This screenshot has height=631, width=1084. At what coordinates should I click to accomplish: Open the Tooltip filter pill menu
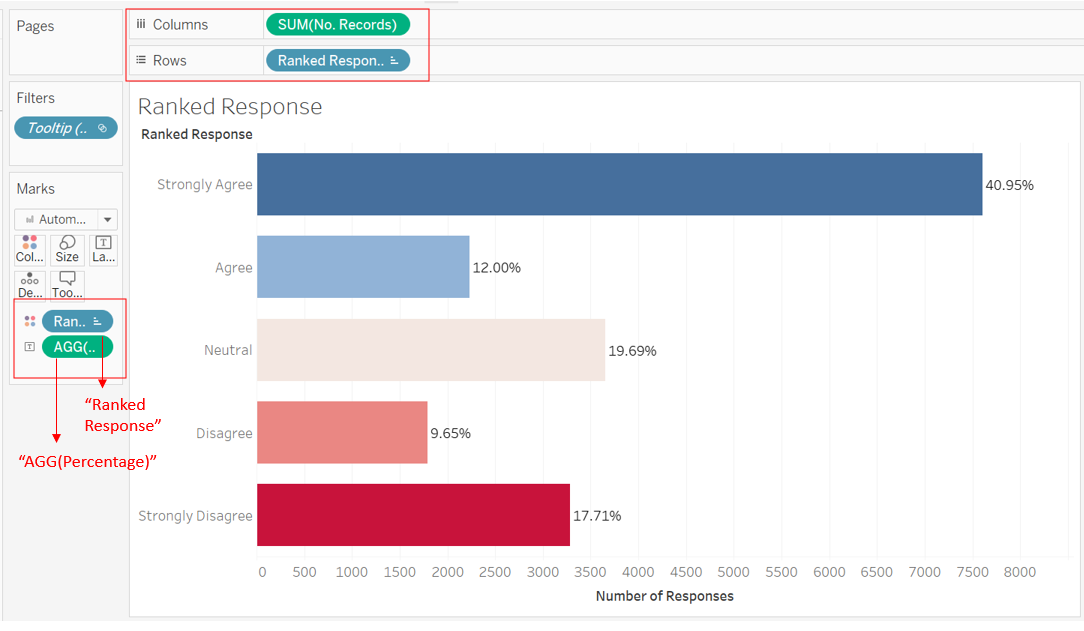coord(66,128)
